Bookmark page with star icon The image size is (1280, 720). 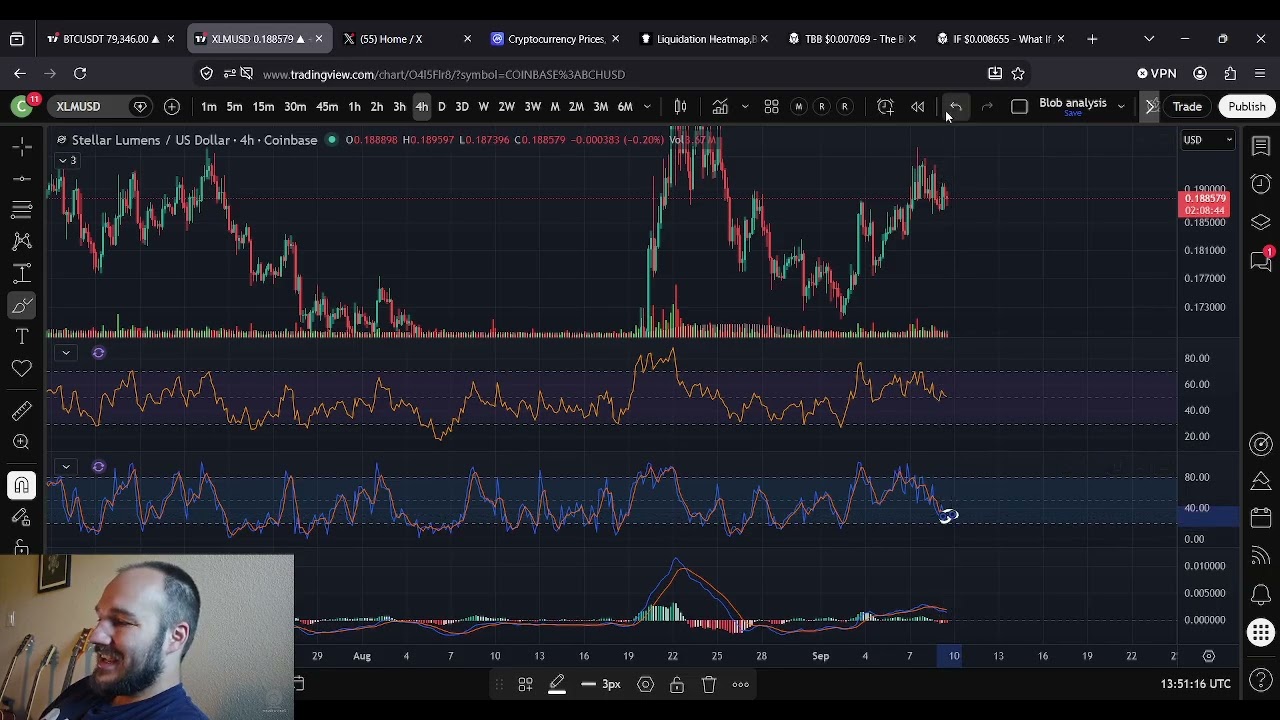pyautogui.click(x=1018, y=73)
